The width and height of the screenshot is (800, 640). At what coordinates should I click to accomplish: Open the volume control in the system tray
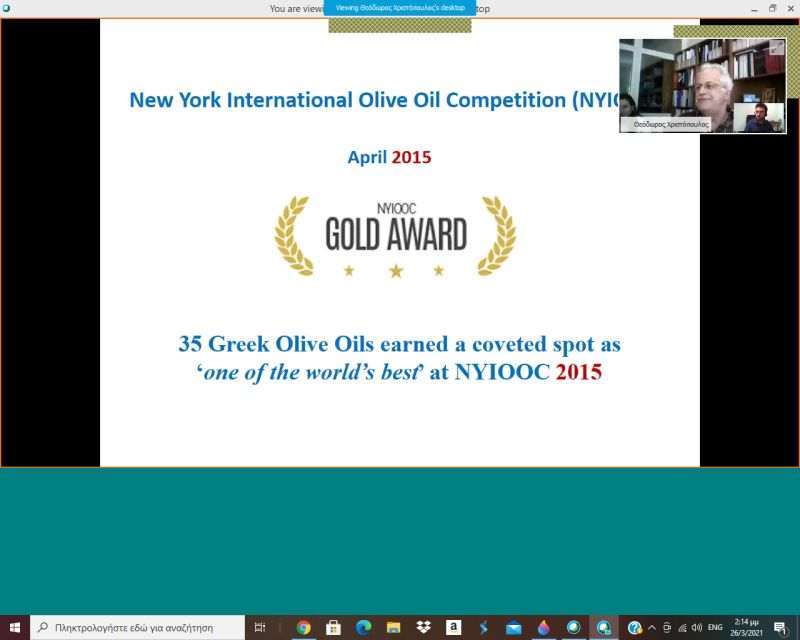click(x=697, y=627)
